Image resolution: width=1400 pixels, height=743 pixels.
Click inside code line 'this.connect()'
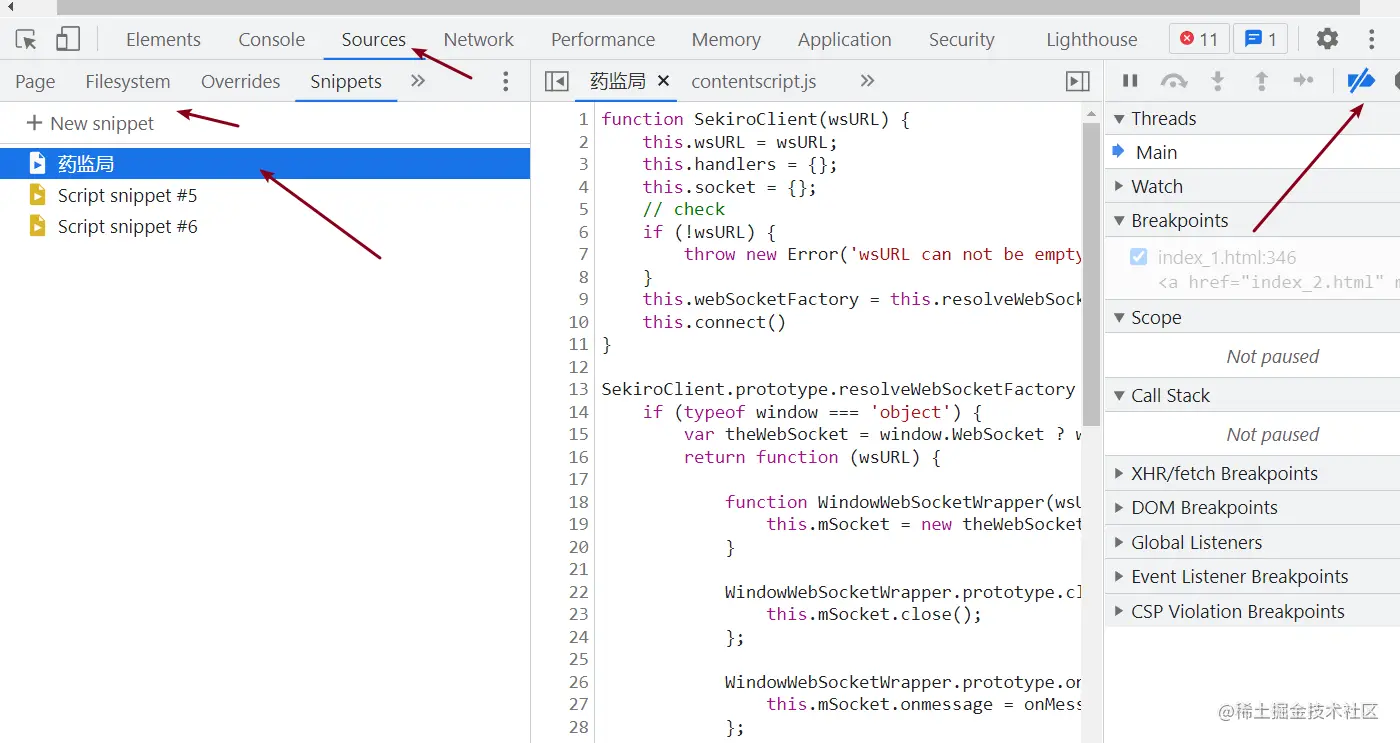pos(714,322)
